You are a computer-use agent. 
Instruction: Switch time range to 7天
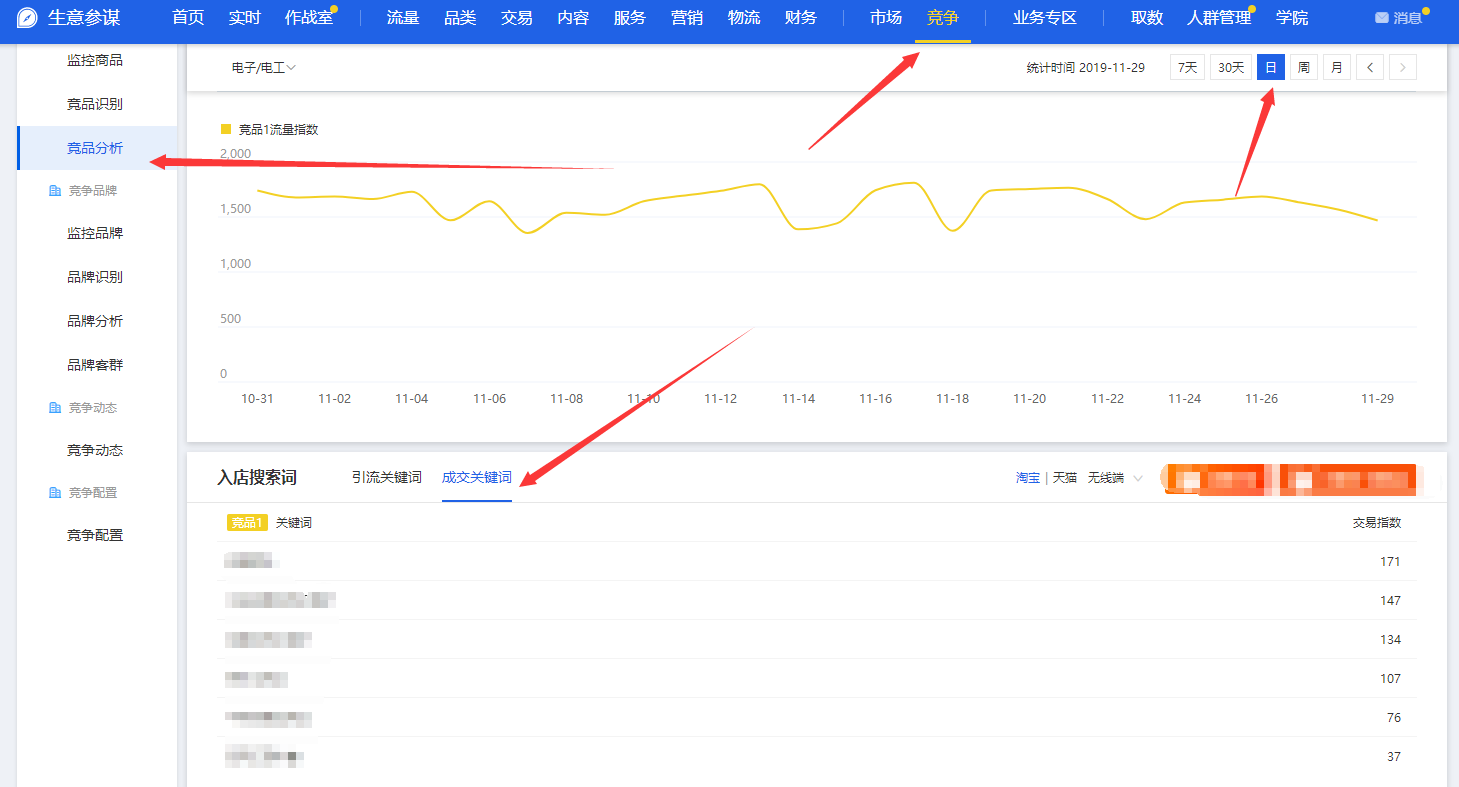point(1187,68)
